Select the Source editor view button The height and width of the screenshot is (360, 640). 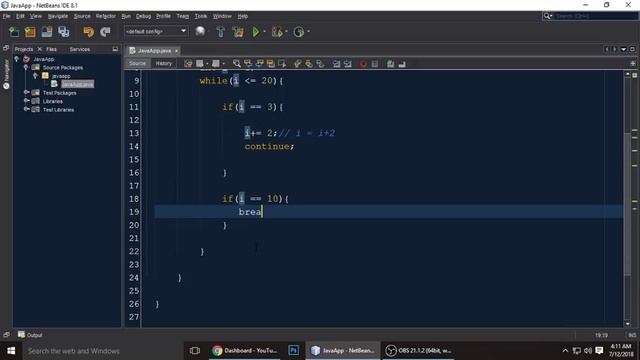tap(138, 64)
